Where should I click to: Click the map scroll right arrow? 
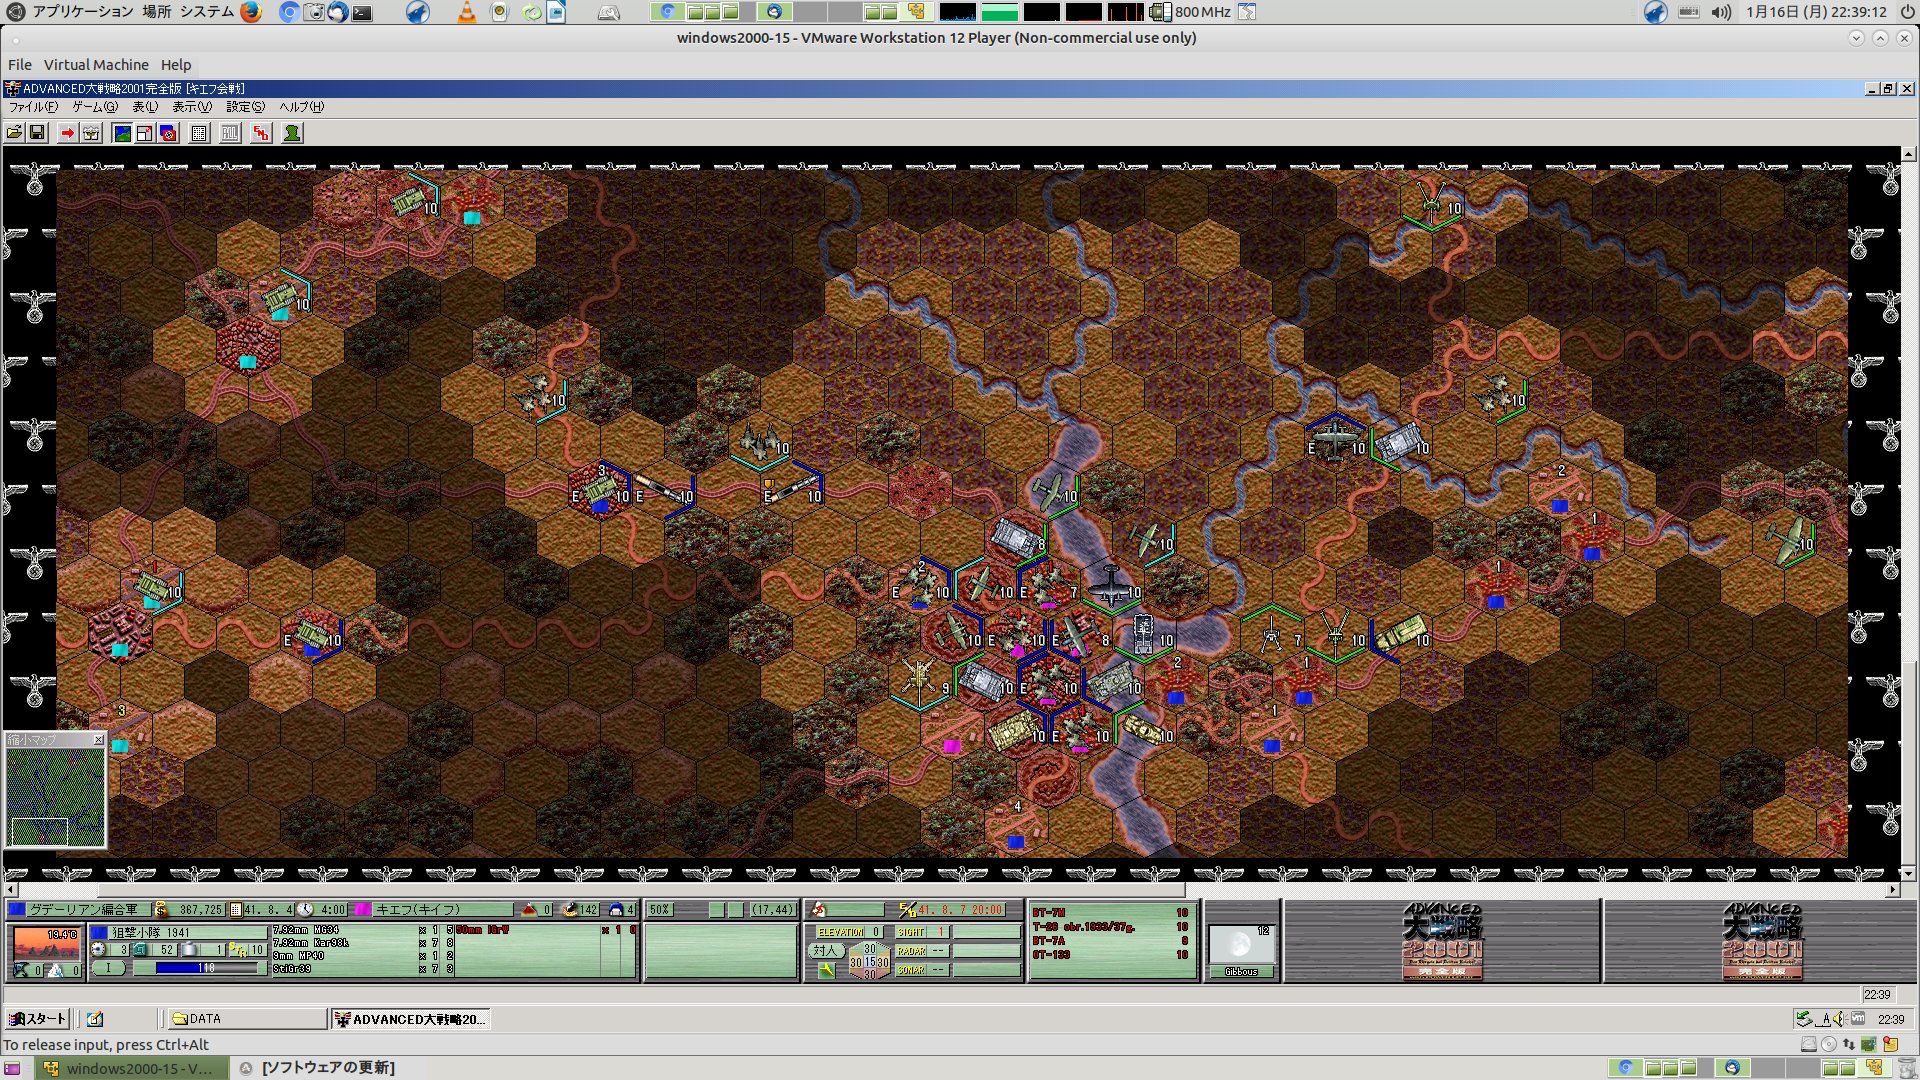click(1893, 889)
